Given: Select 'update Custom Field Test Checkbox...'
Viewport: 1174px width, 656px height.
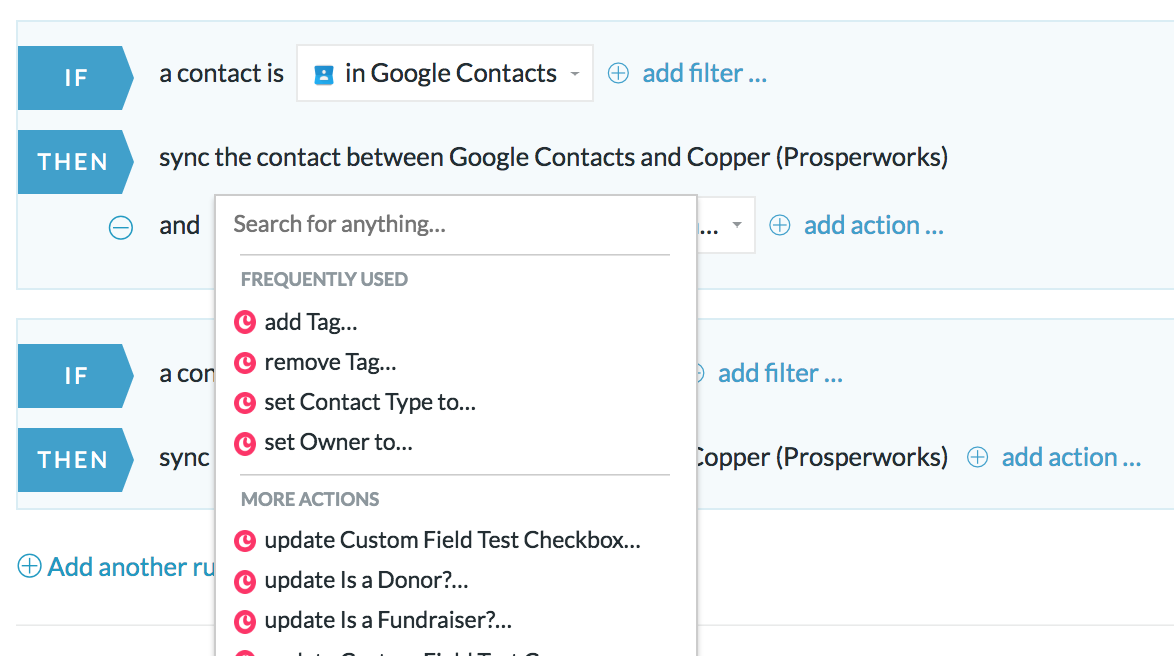Looking at the screenshot, I should coord(452,540).
